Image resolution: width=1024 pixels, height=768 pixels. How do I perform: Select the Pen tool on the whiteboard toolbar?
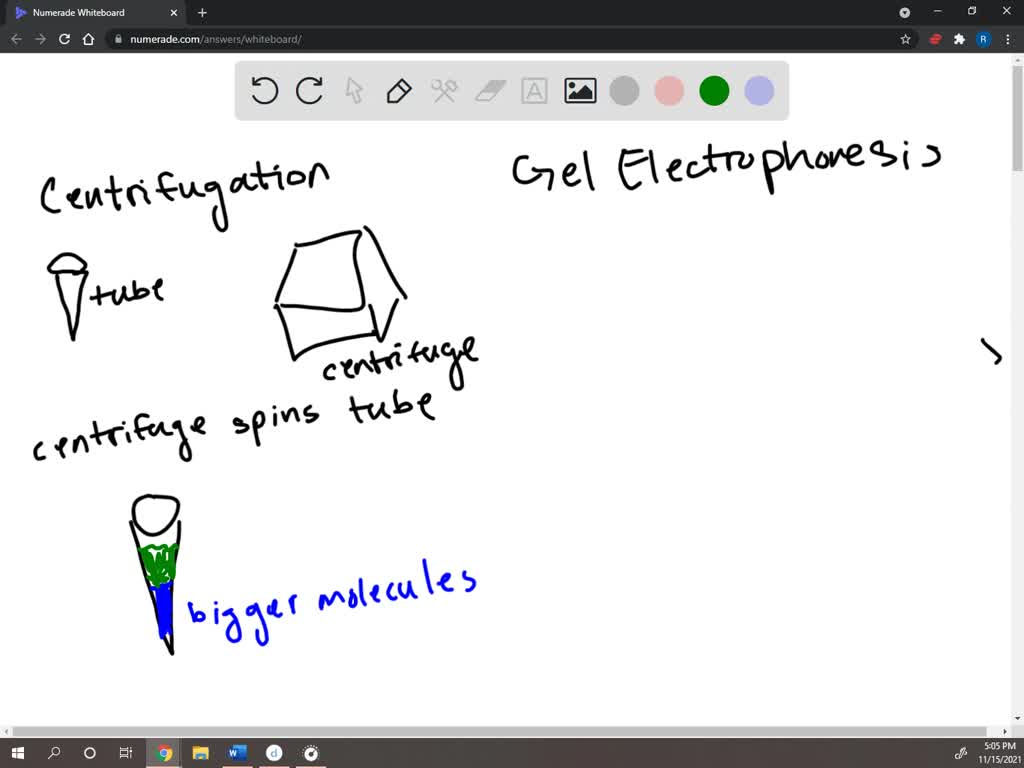[x=398, y=90]
